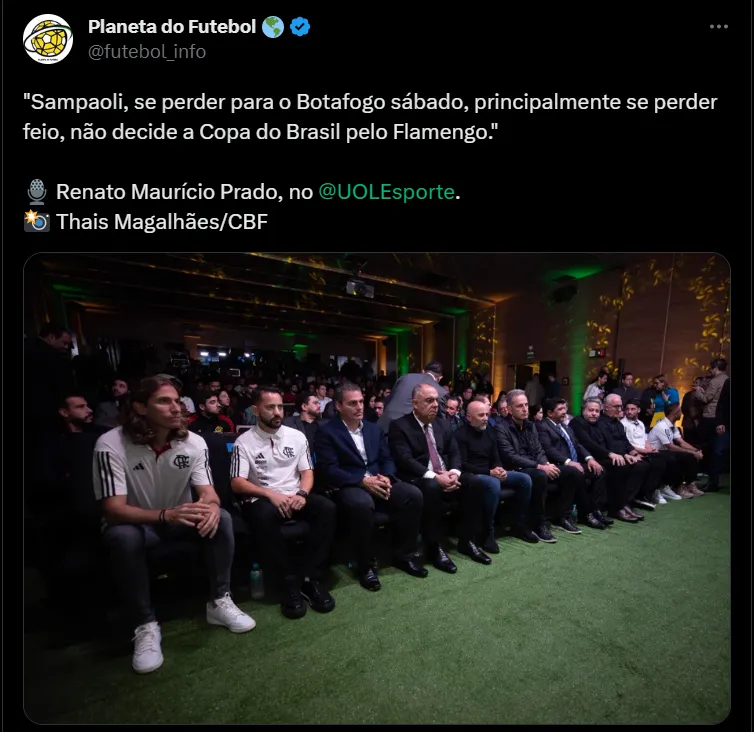
Task: Open the Planeta do Futebol profile avatar
Action: point(48,38)
